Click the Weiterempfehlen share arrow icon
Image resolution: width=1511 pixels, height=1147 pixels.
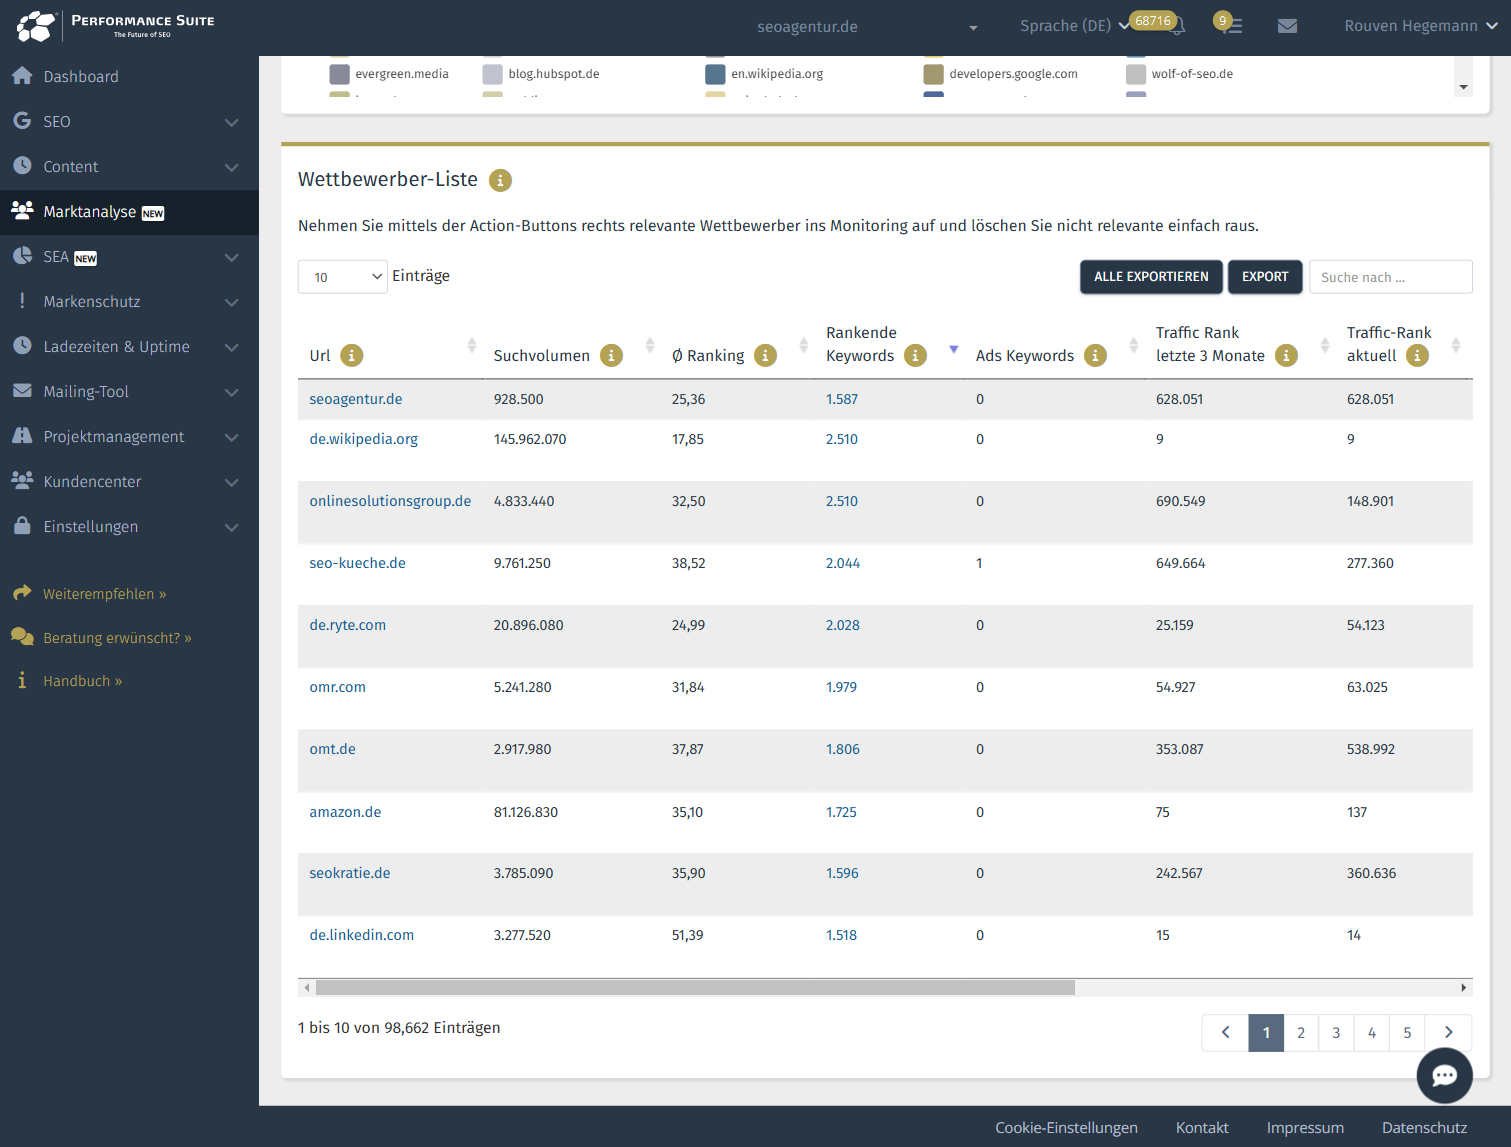click(22, 593)
